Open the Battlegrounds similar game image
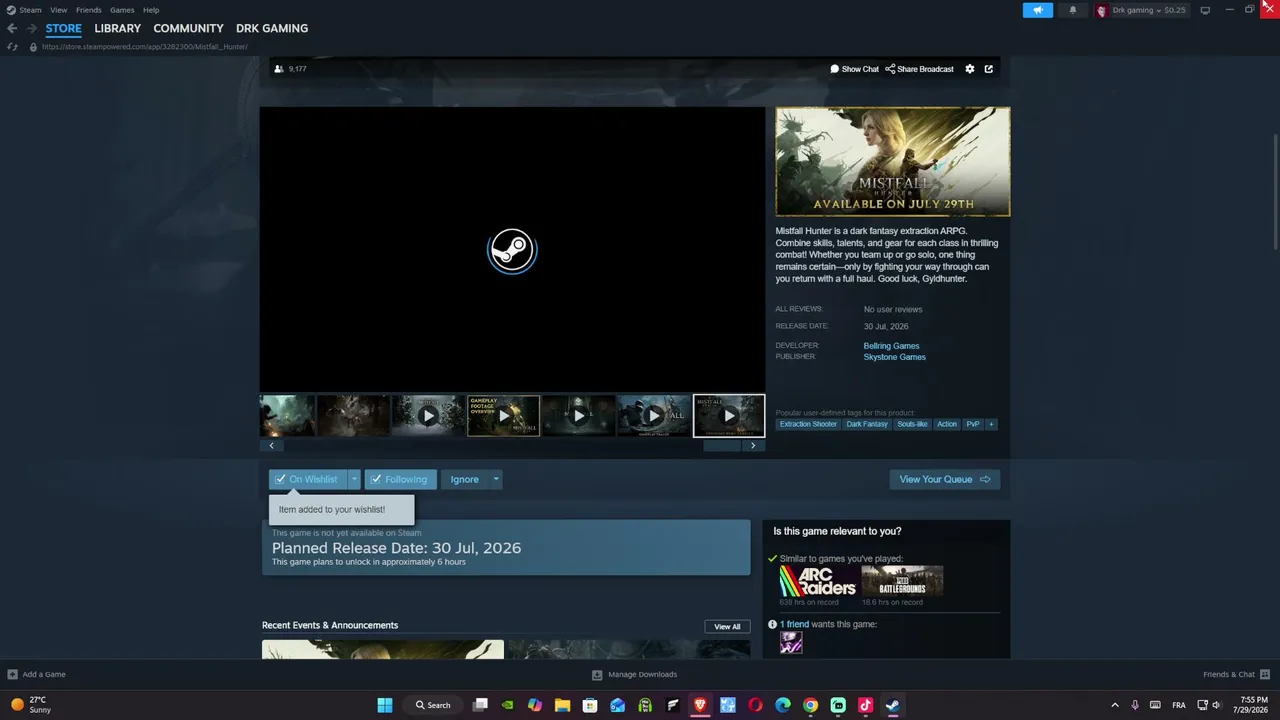Image resolution: width=1280 pixels, height=720 pixels. click(x=902, y=581)
